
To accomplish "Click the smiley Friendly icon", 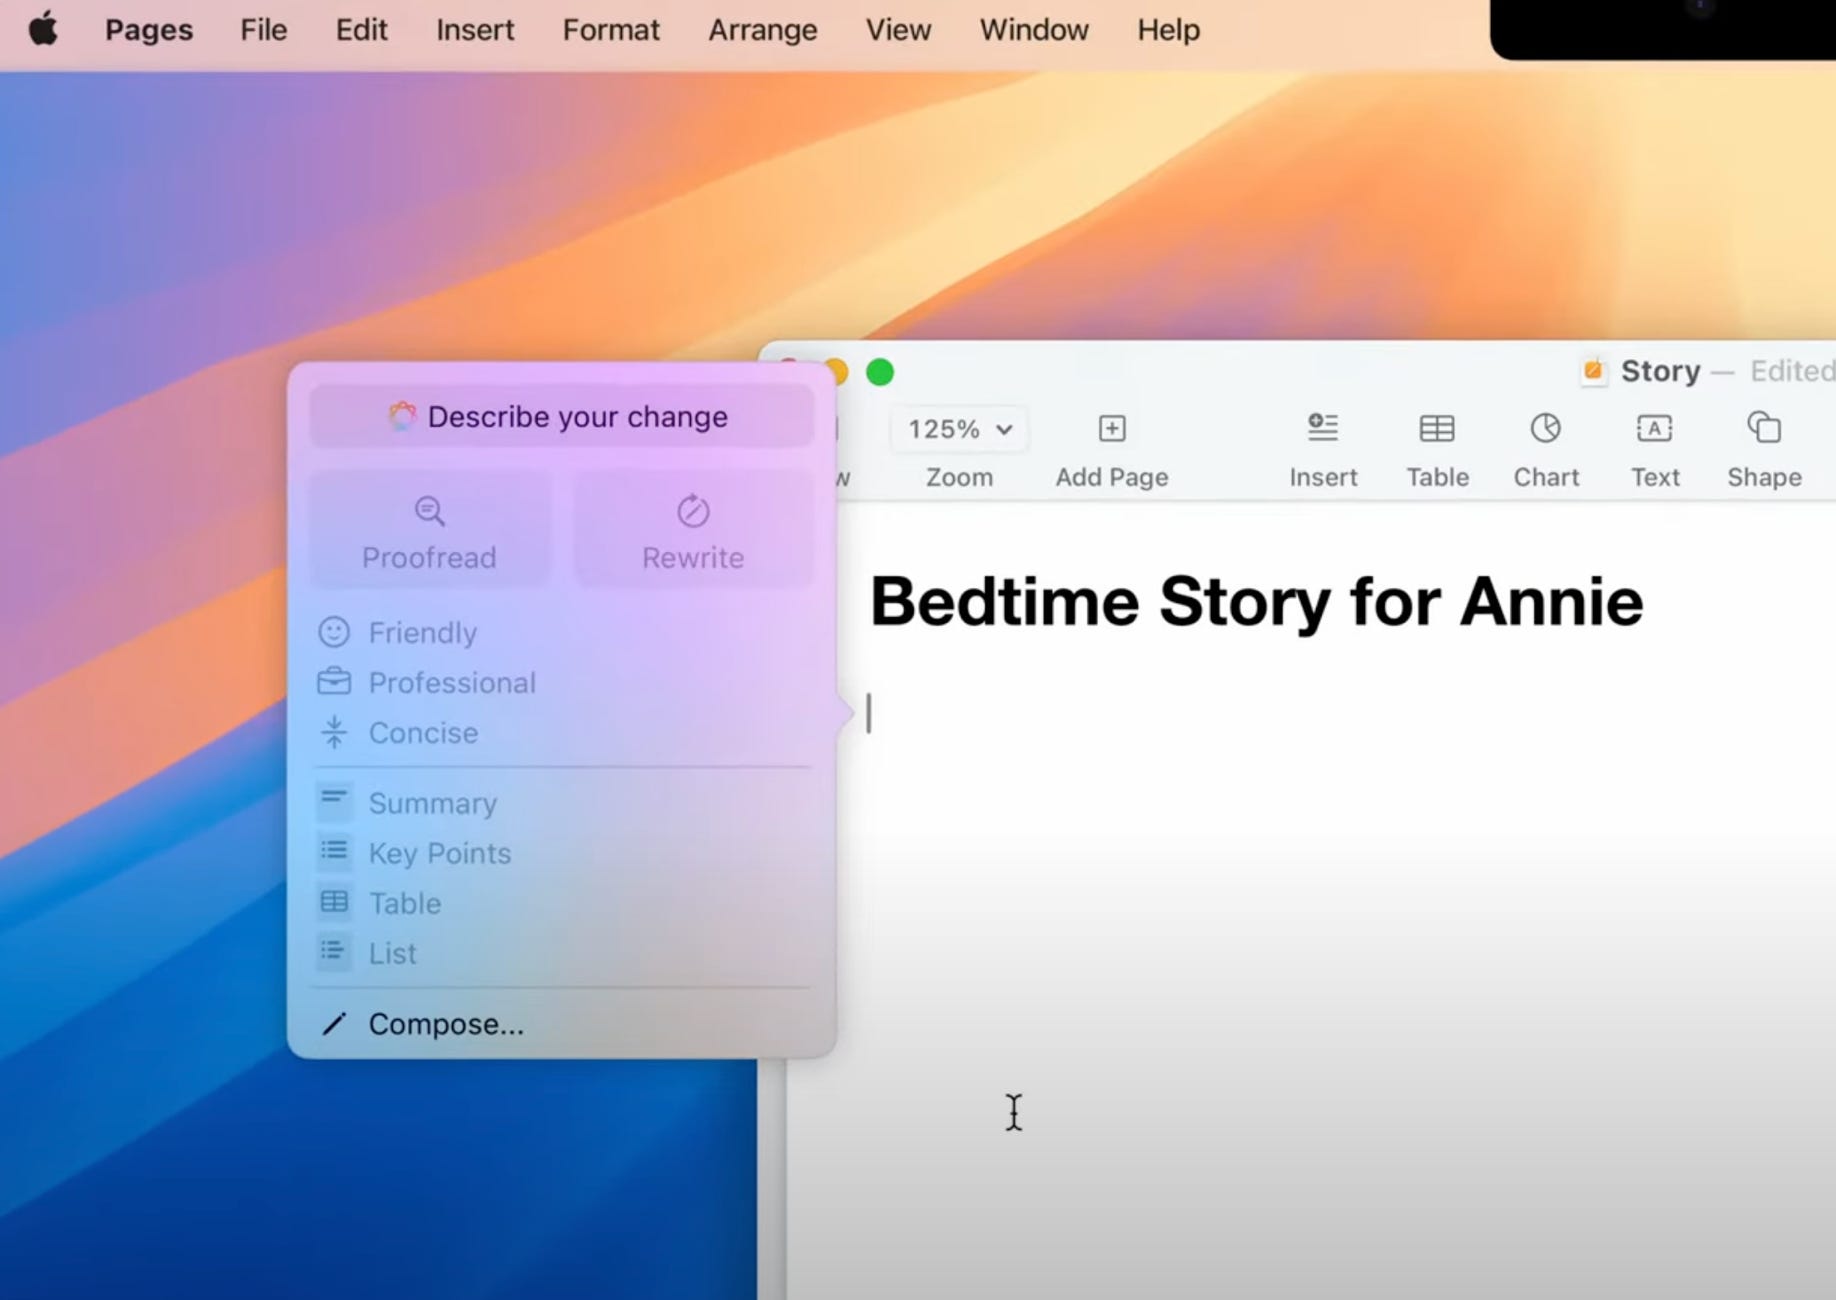I will coord(334,632).
